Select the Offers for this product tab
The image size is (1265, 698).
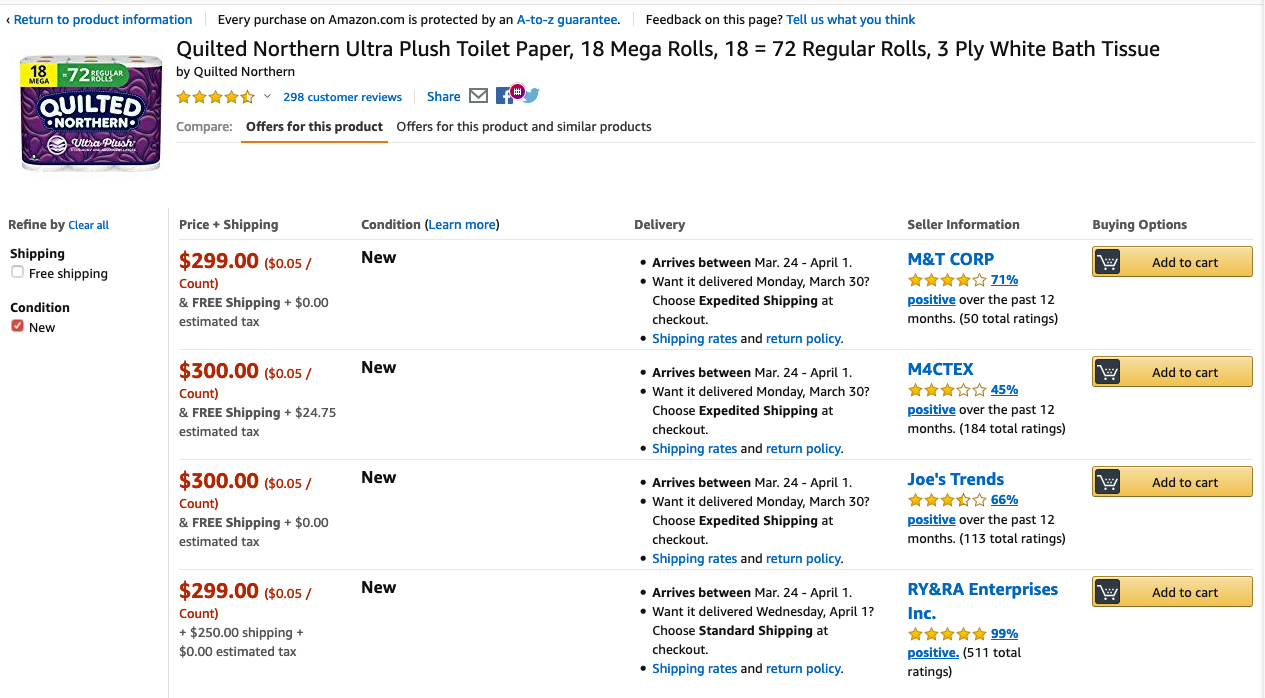pyautogui.click(x=314, y=127)
